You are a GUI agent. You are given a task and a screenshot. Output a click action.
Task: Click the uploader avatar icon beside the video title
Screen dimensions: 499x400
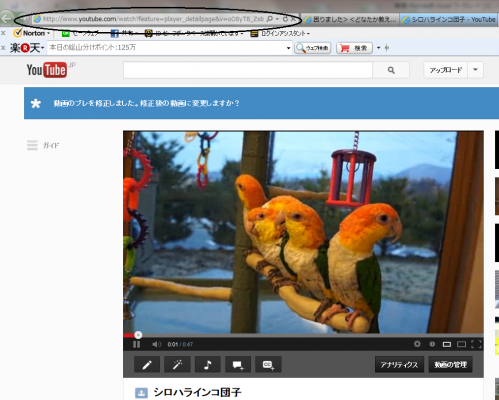(x=141, y=393)
